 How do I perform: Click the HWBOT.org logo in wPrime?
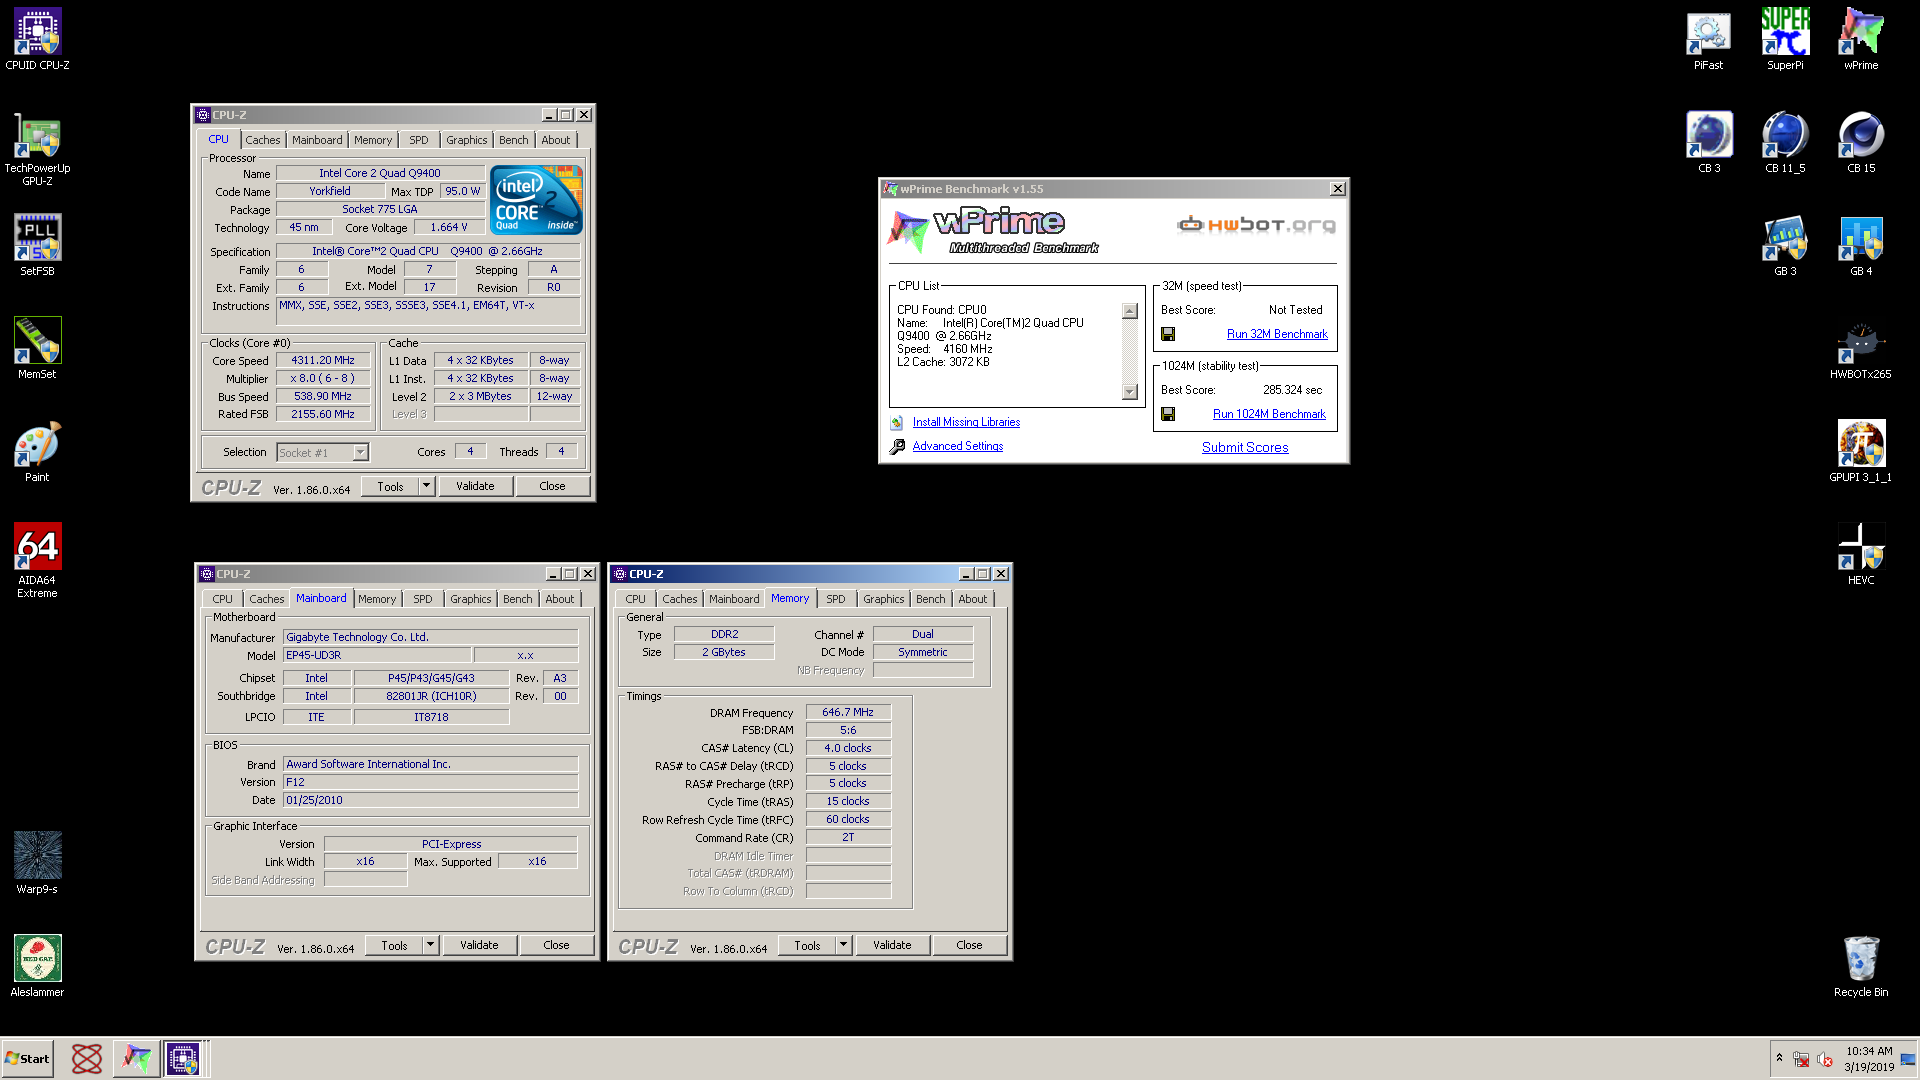pyautogui.click(x=1256, y=224)
